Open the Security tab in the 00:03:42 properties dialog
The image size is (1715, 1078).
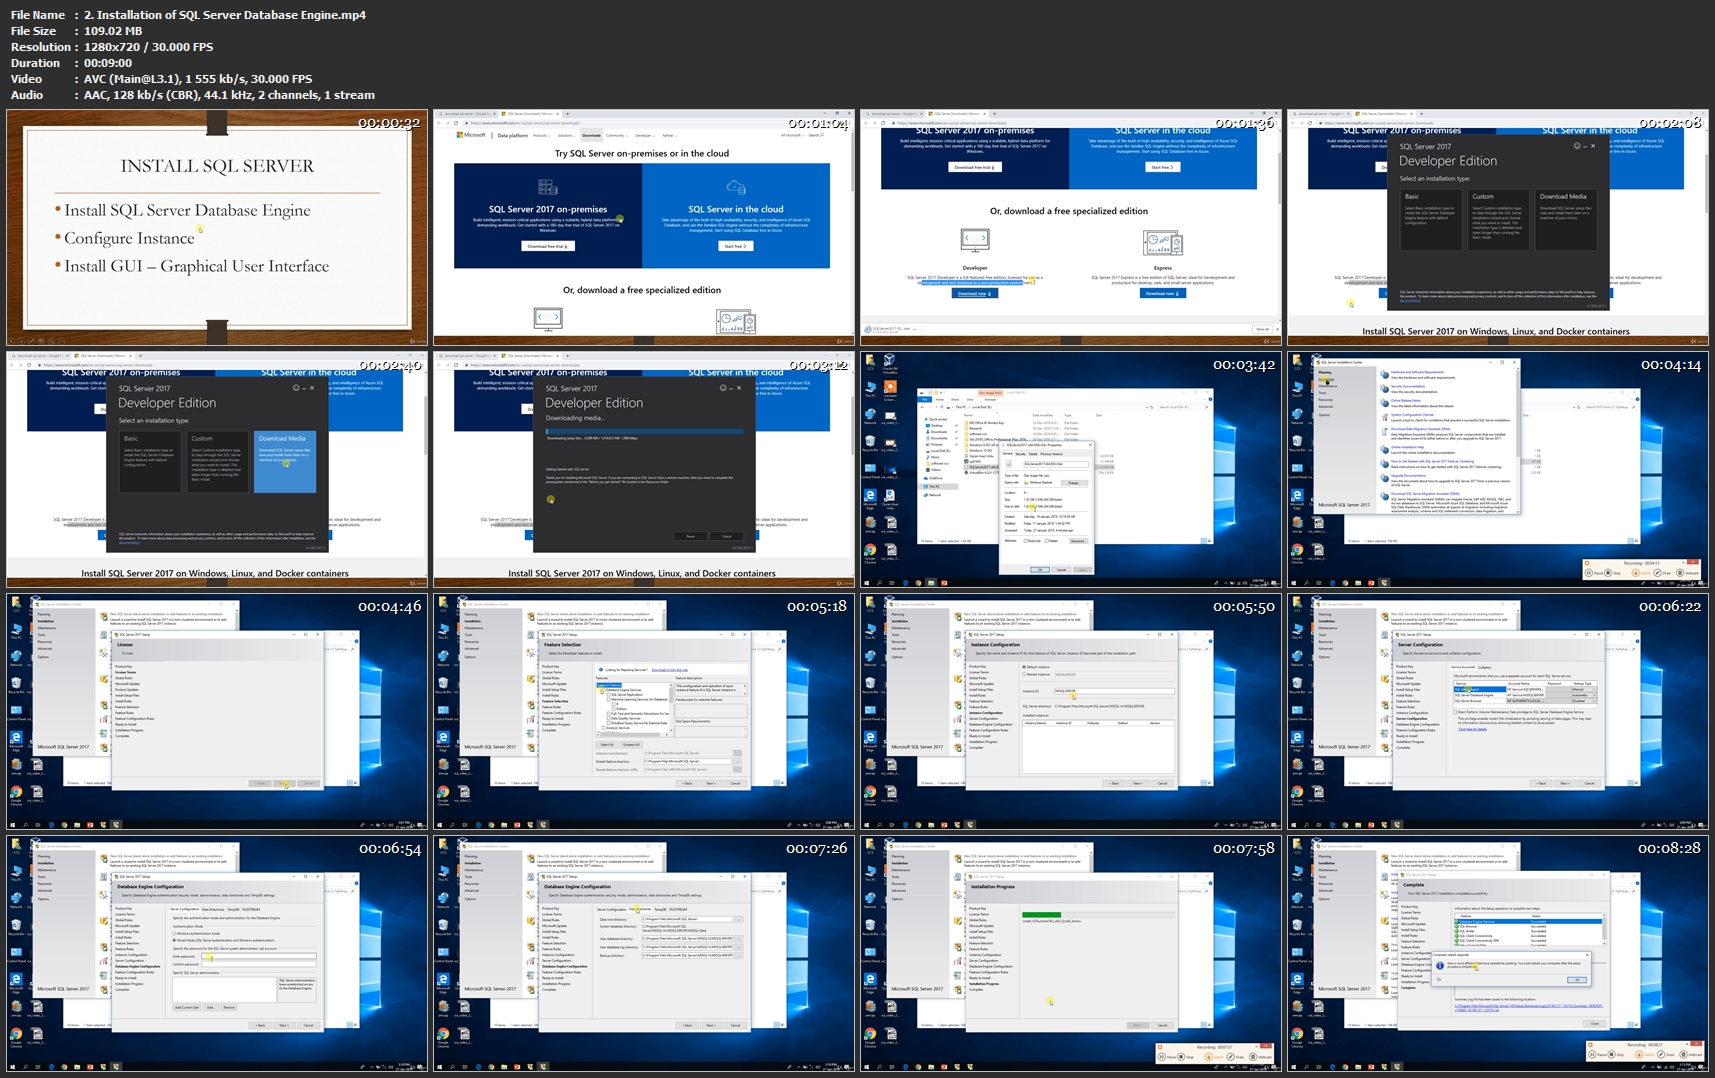[x=1022, y=454]
